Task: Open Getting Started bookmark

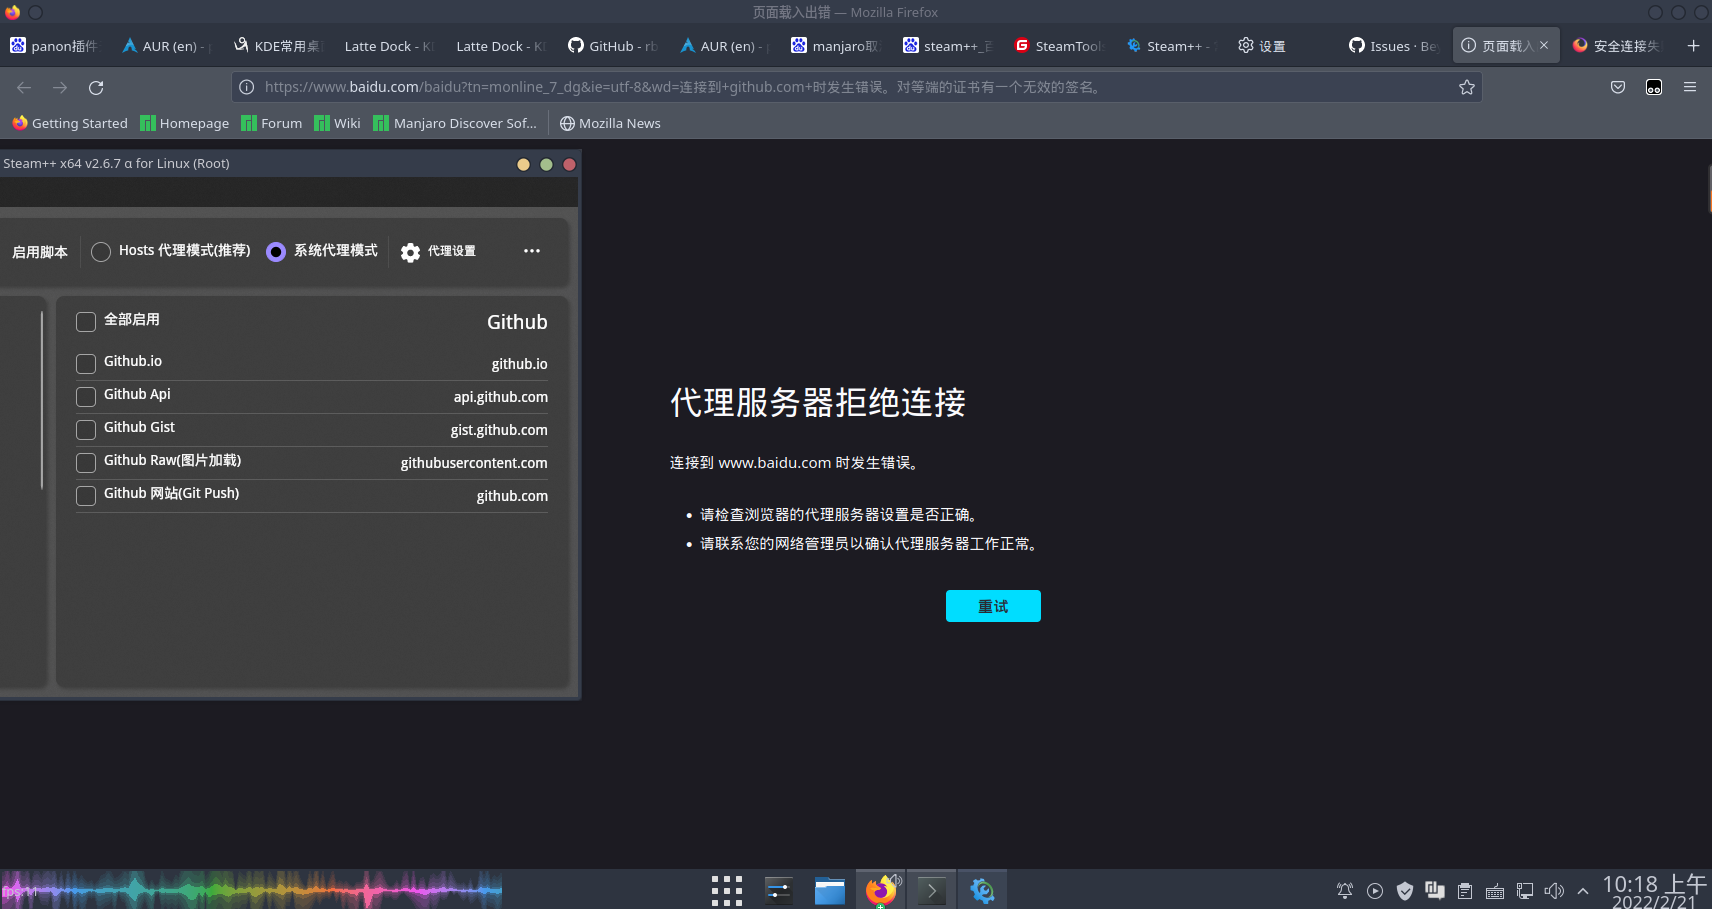Action: click(x=70, y=123)
